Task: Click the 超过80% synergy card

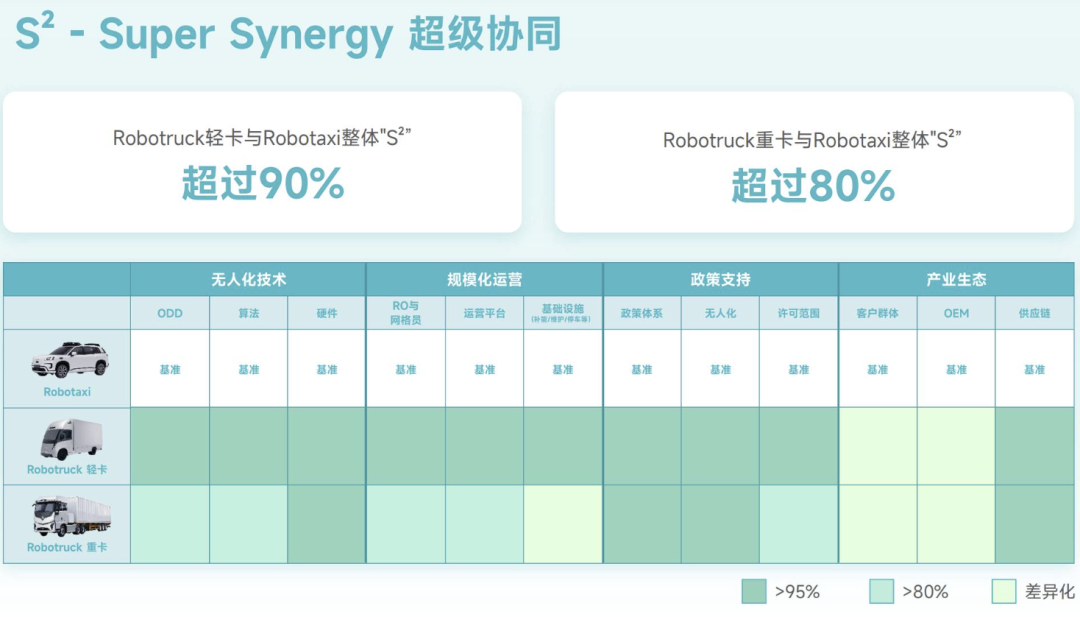Action: click(x=814, y=162)
